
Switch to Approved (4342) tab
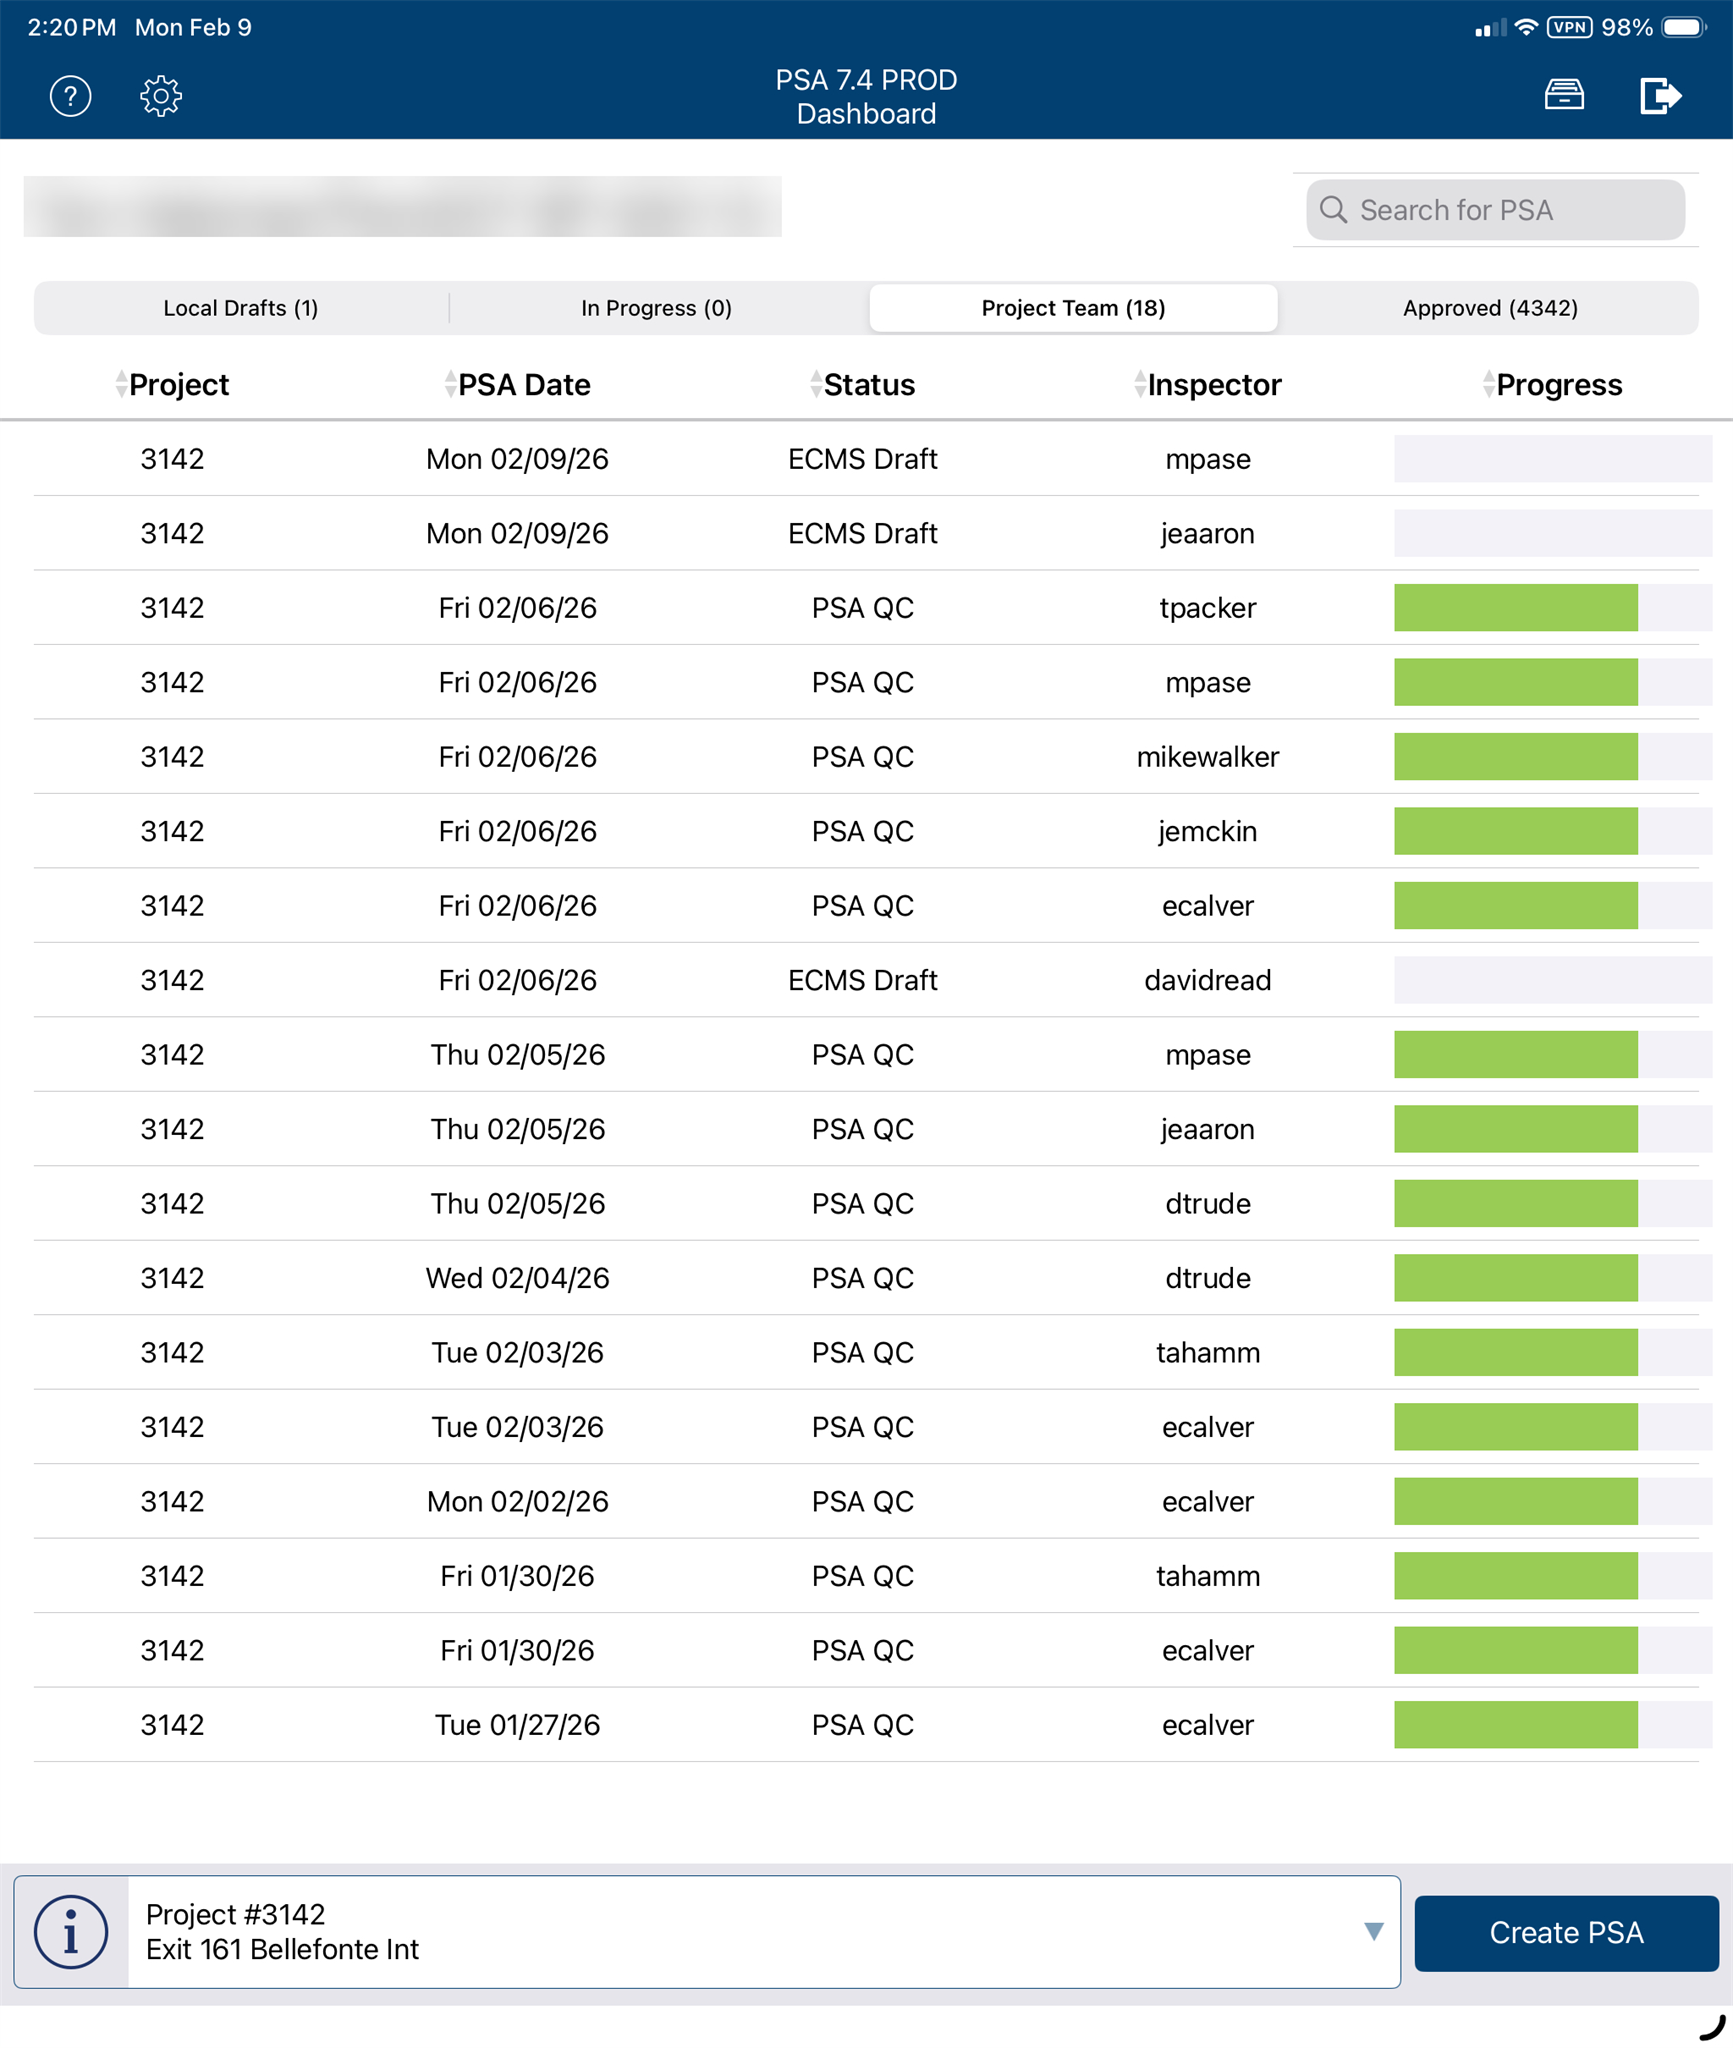coord(1490,308)
